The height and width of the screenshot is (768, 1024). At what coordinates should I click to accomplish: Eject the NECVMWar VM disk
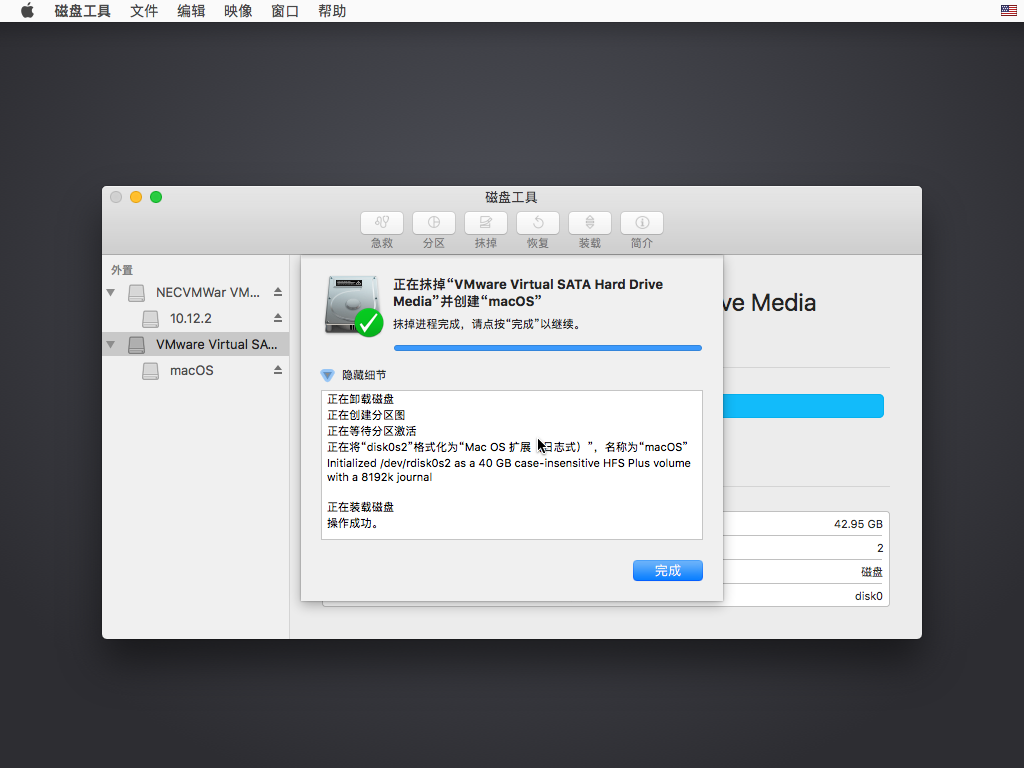click(278, 292)
